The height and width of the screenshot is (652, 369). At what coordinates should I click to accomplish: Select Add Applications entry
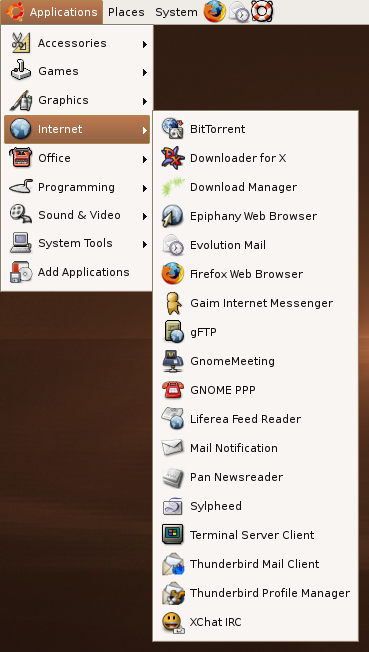click(x=77, y=272)
